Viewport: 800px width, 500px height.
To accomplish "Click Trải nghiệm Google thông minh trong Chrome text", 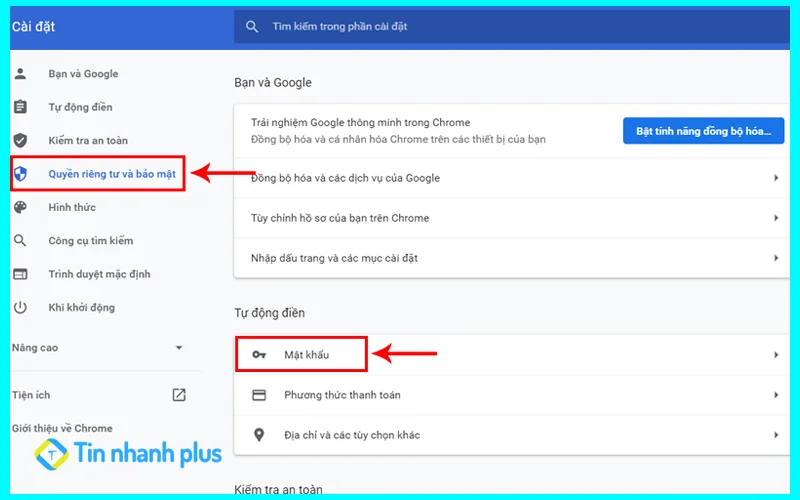I will pyautogui.click(x=361, y=122).
